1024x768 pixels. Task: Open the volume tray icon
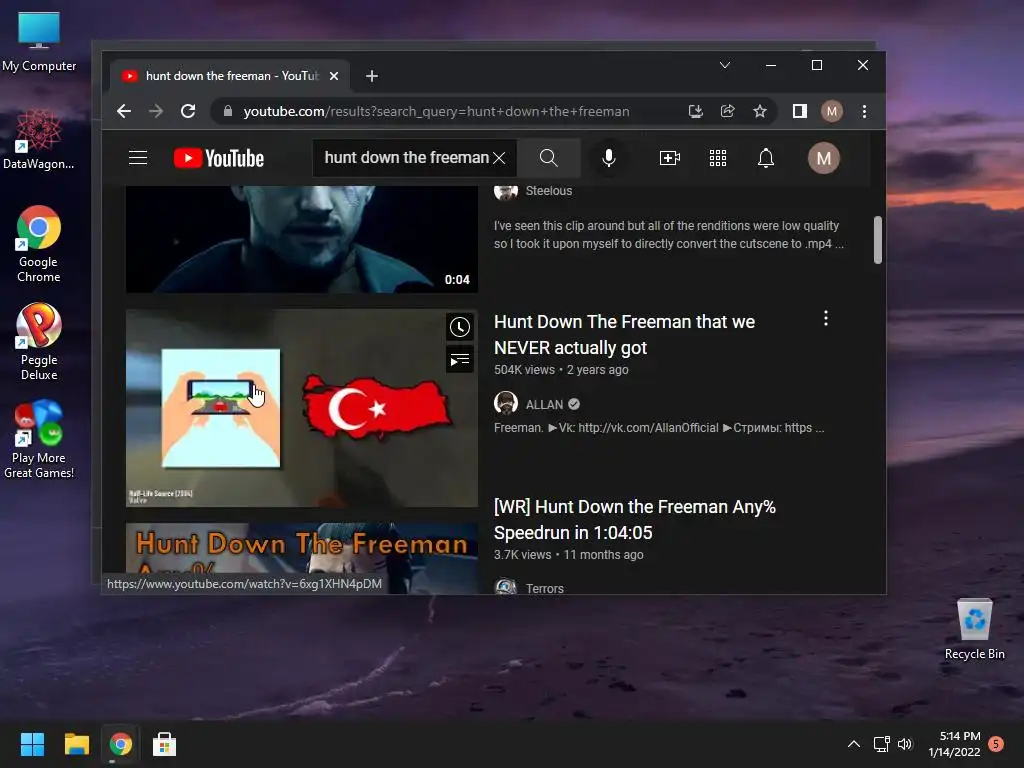[x=904, y=744]
